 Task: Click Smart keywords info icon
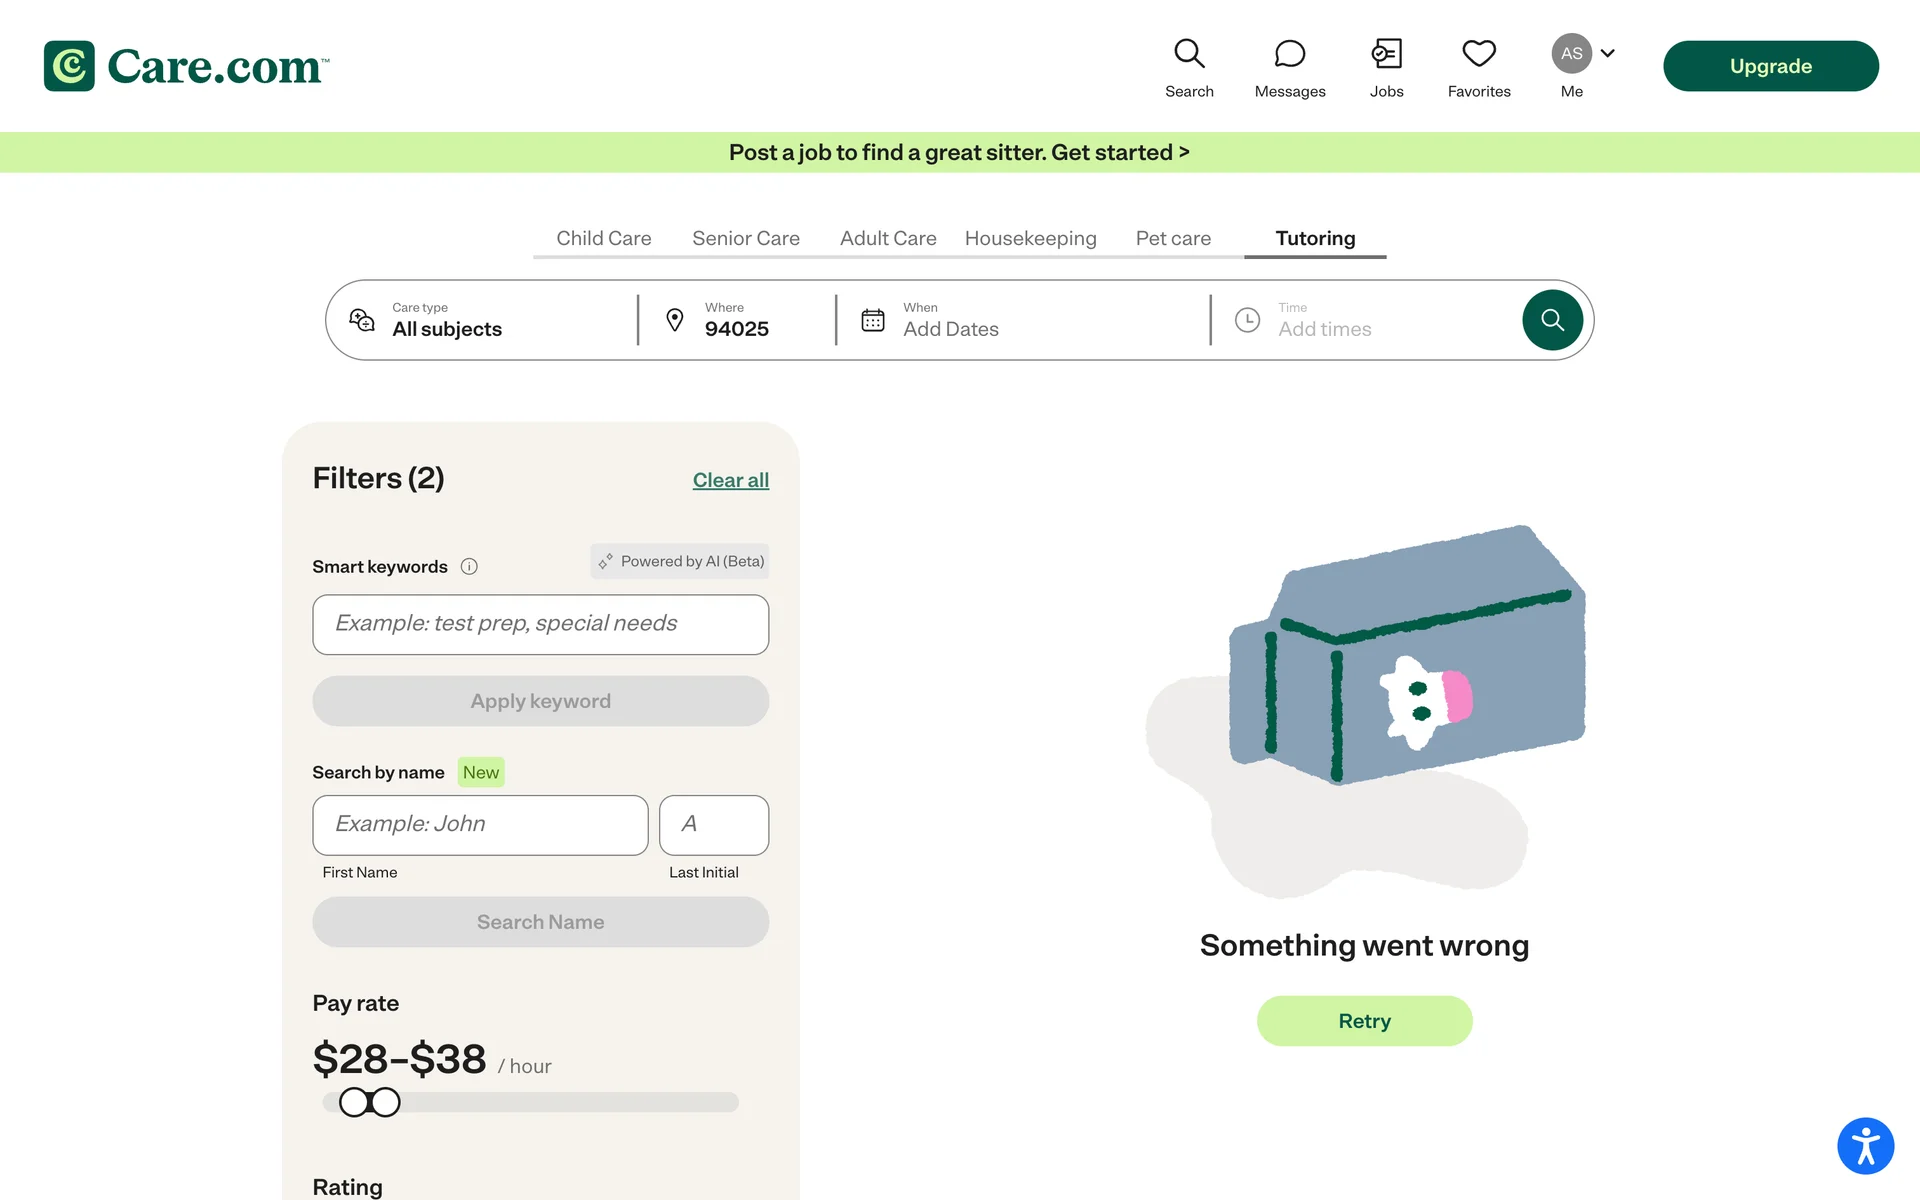(469, 567)
